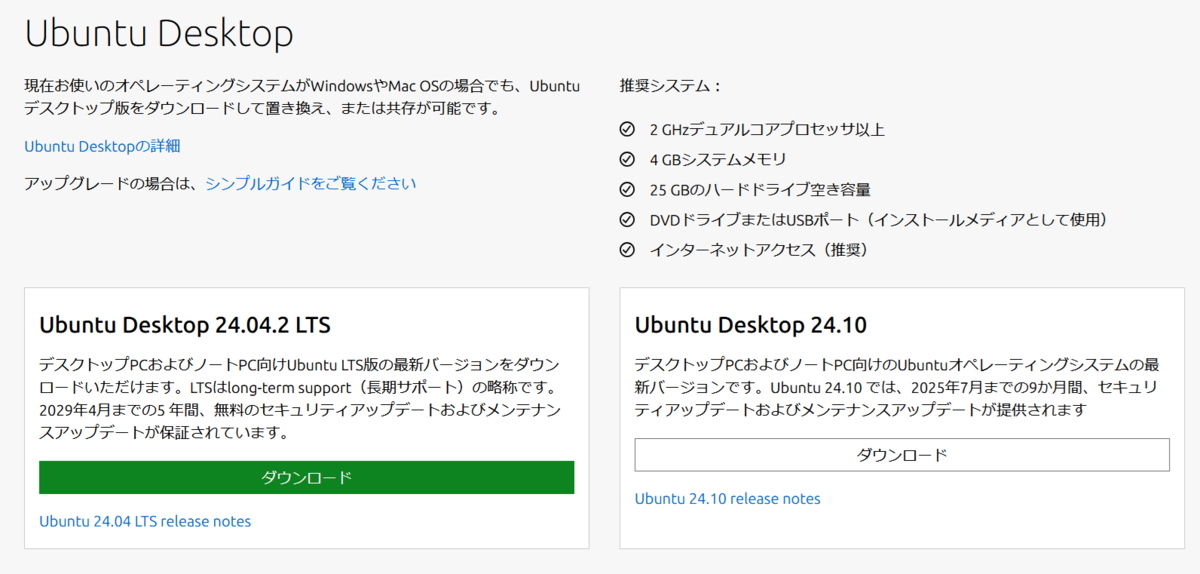Click the Ubuntu Desktop 24.04.2 LTS card heading
Screen dimensions: 1200x574
(185, 325)
